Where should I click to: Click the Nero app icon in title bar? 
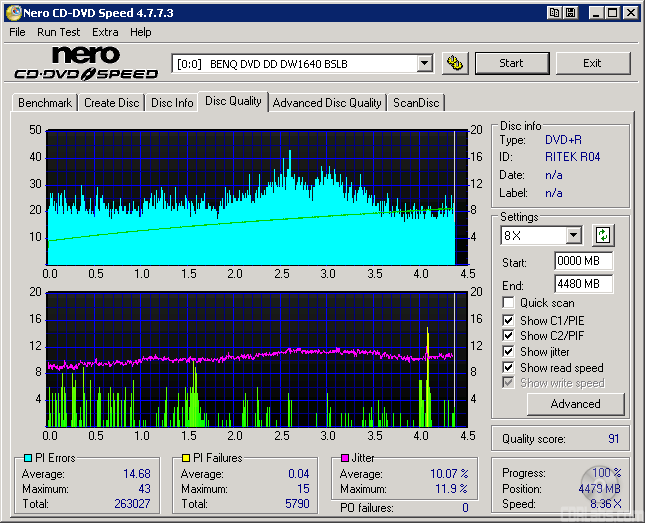tap(12, 13)
